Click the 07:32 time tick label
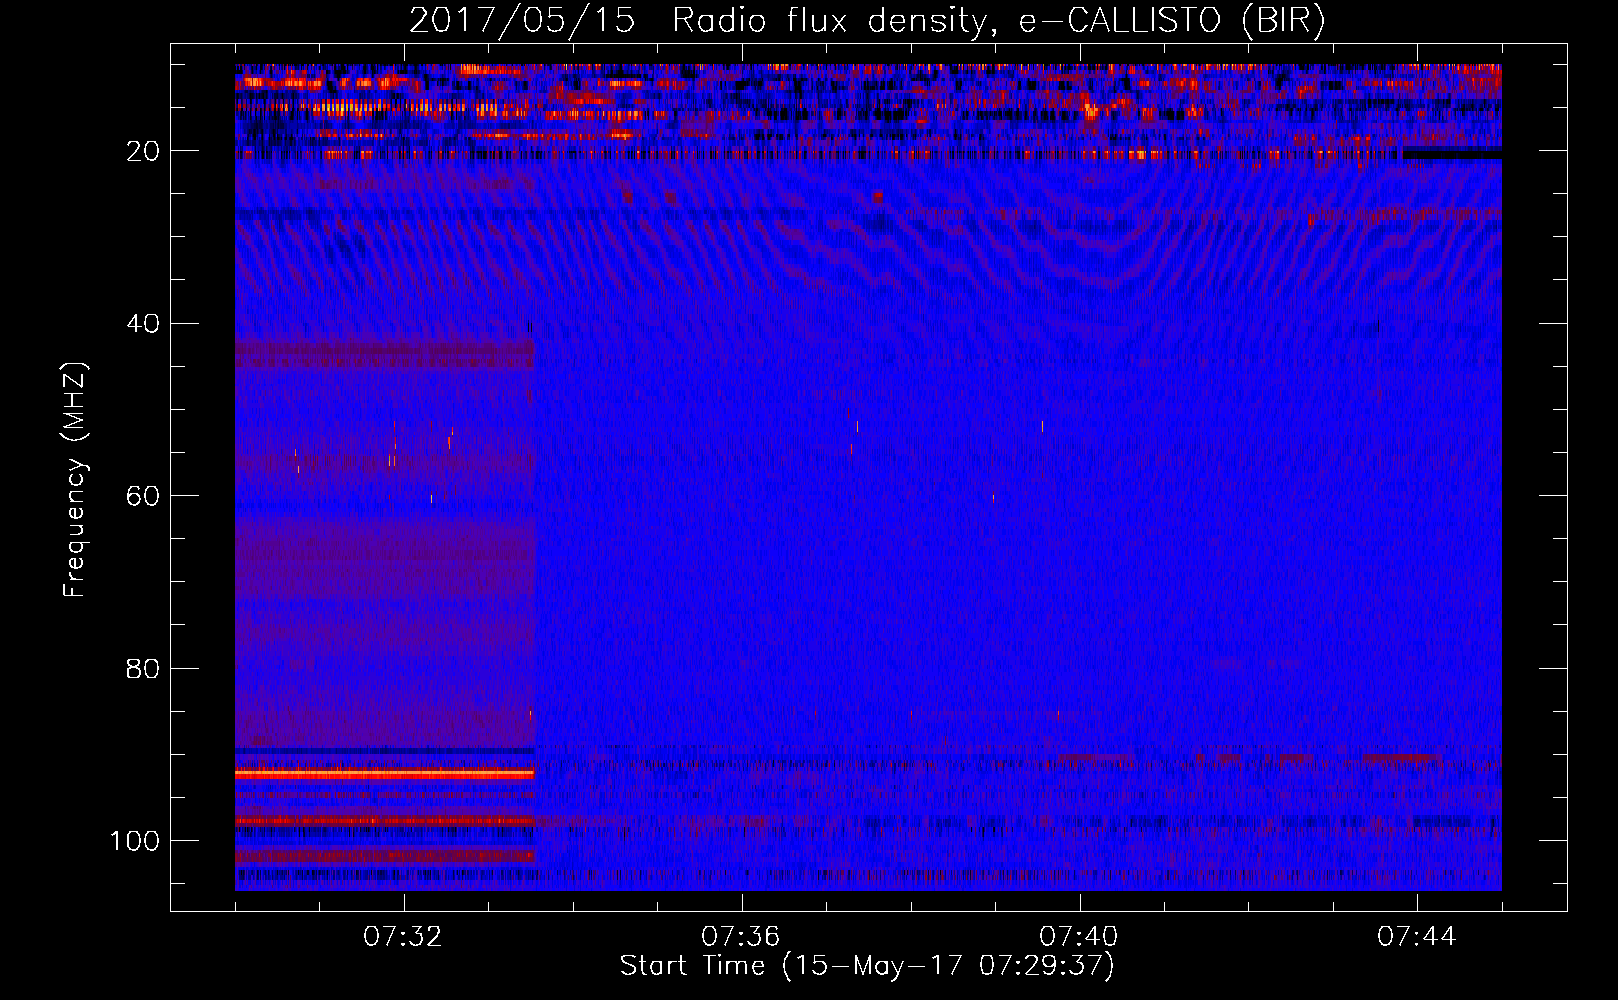Screen dimensions: 1618x1000 tap(403, 937)
